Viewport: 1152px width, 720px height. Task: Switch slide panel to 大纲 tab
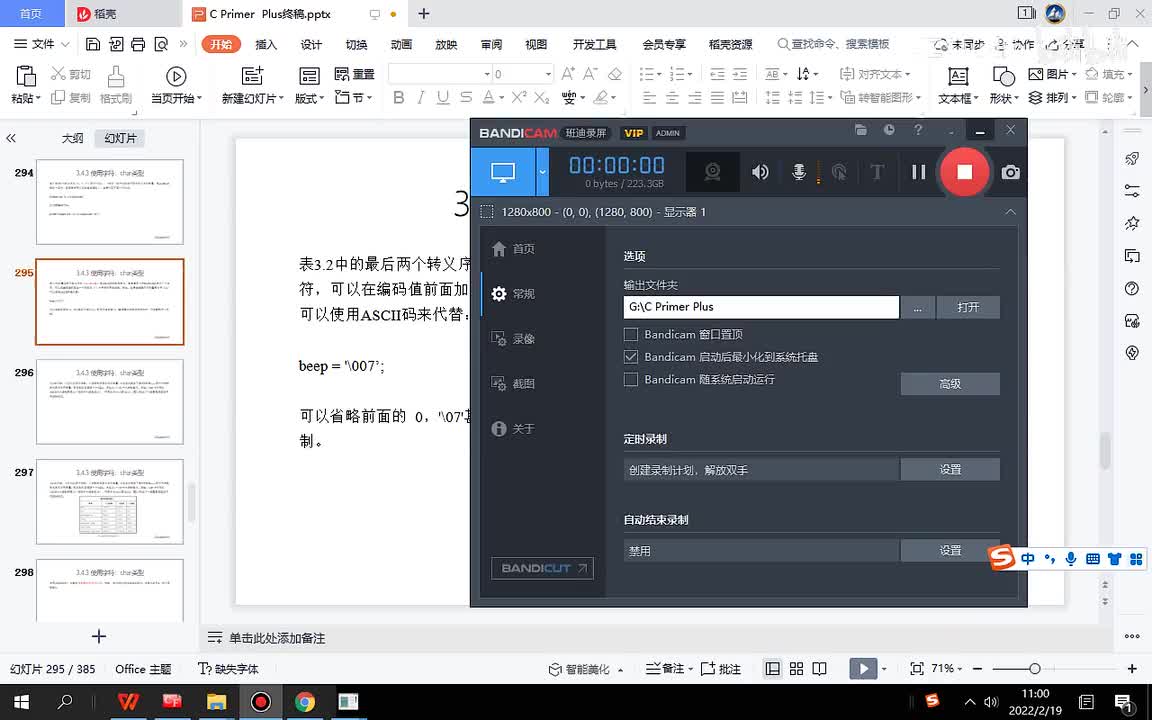(x=72, y=138)
